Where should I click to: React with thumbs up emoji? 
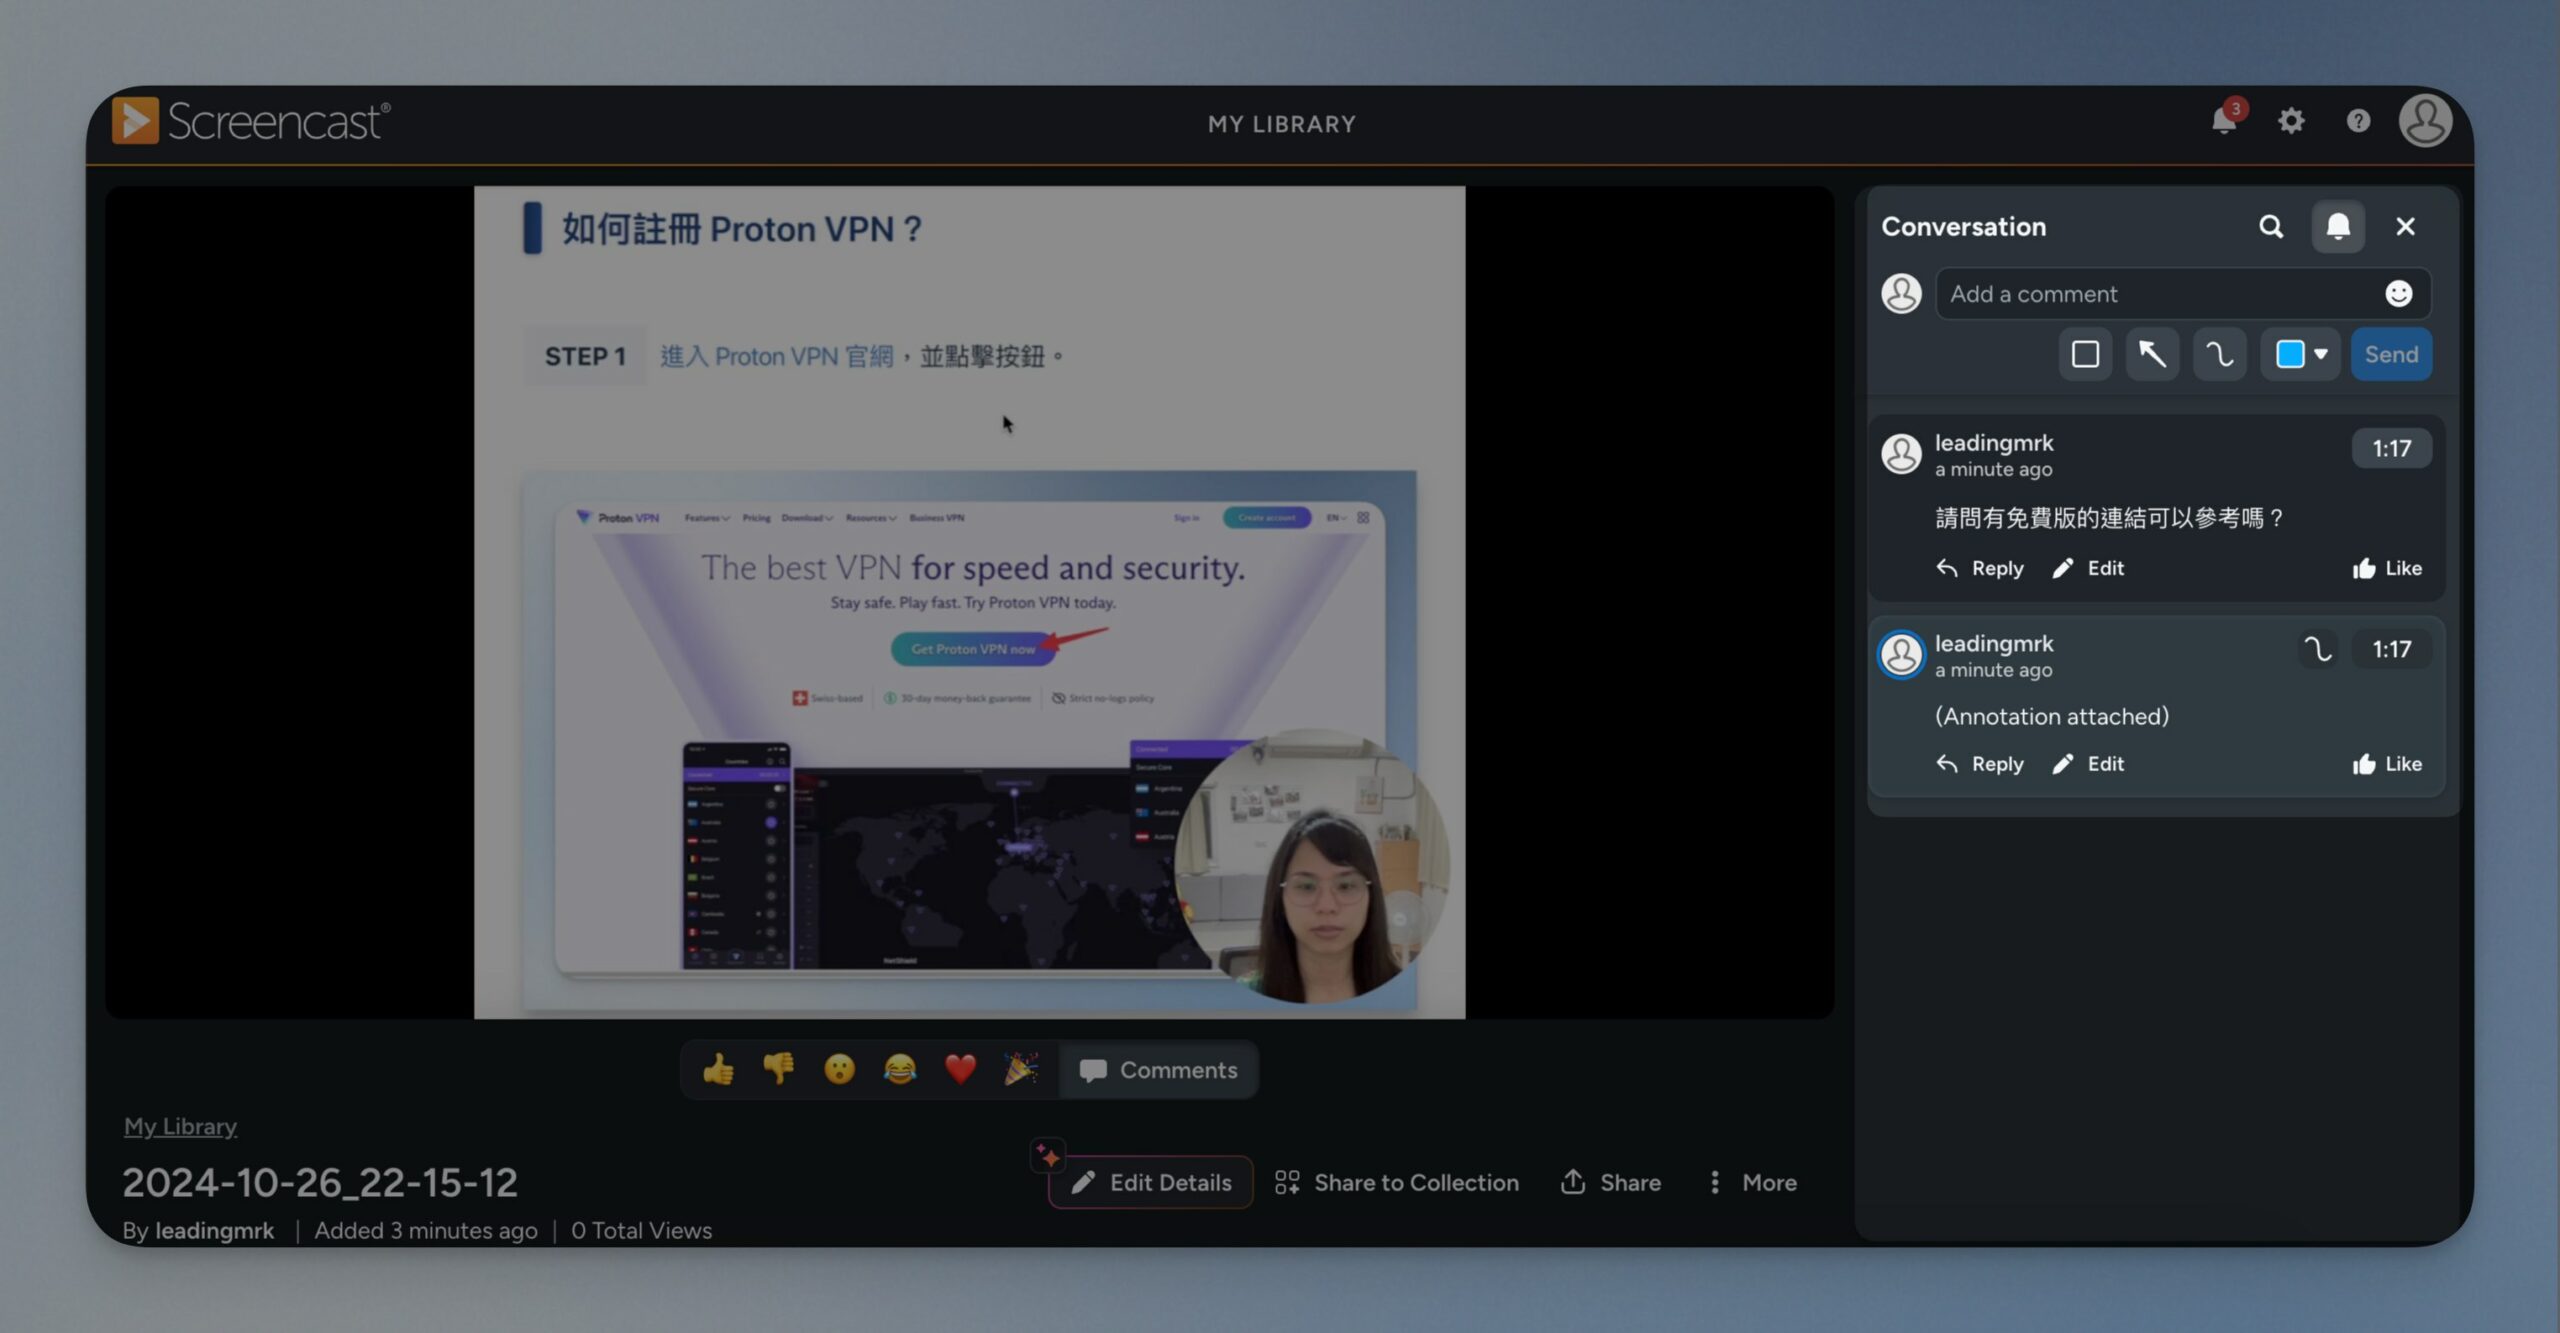tap(718, 1070)
